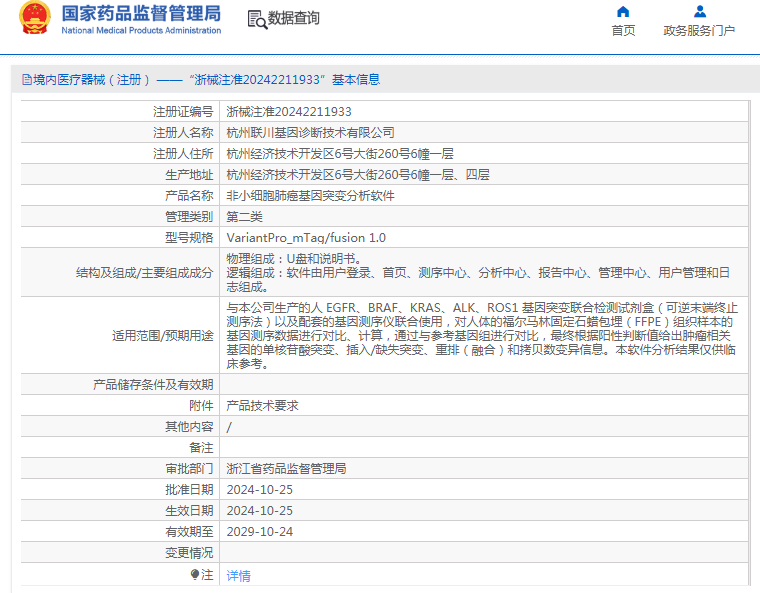Click product name 非小细胞肺癌基因突变分析软件
The image size is (760, 593).
[x=310, y=196]
